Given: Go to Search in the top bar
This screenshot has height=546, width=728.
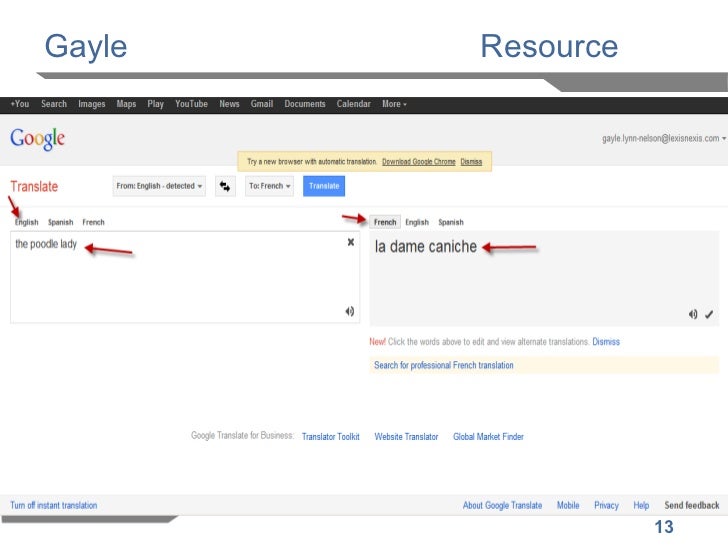Looking at the screenshot, I should (54, 104).
